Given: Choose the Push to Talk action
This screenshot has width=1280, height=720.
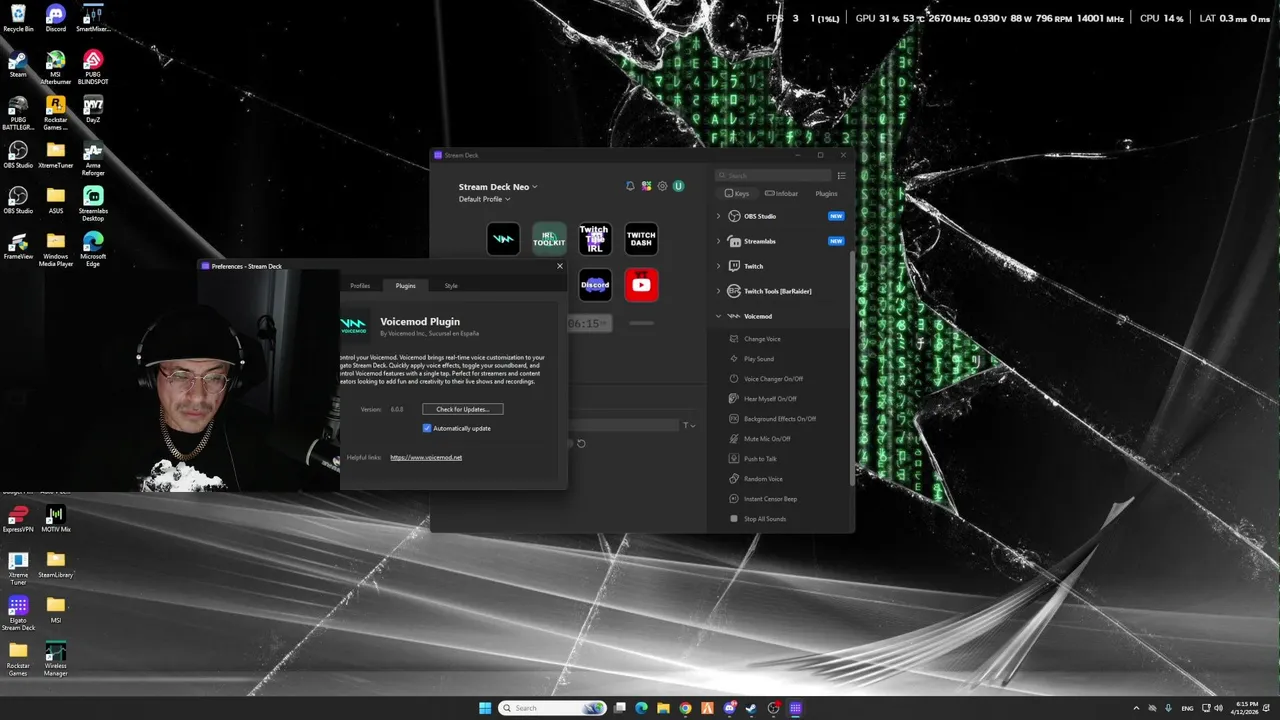Looking at the screenshot, I should point(760,459).
